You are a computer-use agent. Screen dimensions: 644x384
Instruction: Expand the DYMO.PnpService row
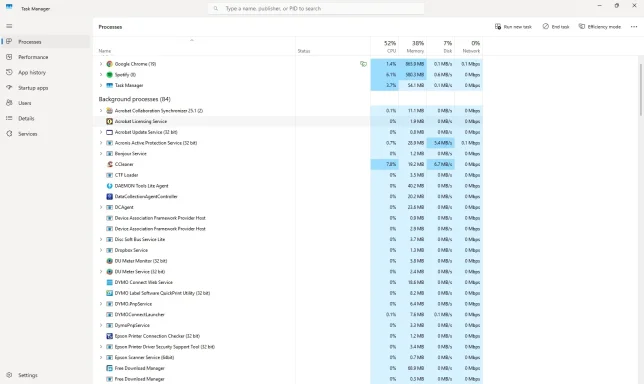101,304
